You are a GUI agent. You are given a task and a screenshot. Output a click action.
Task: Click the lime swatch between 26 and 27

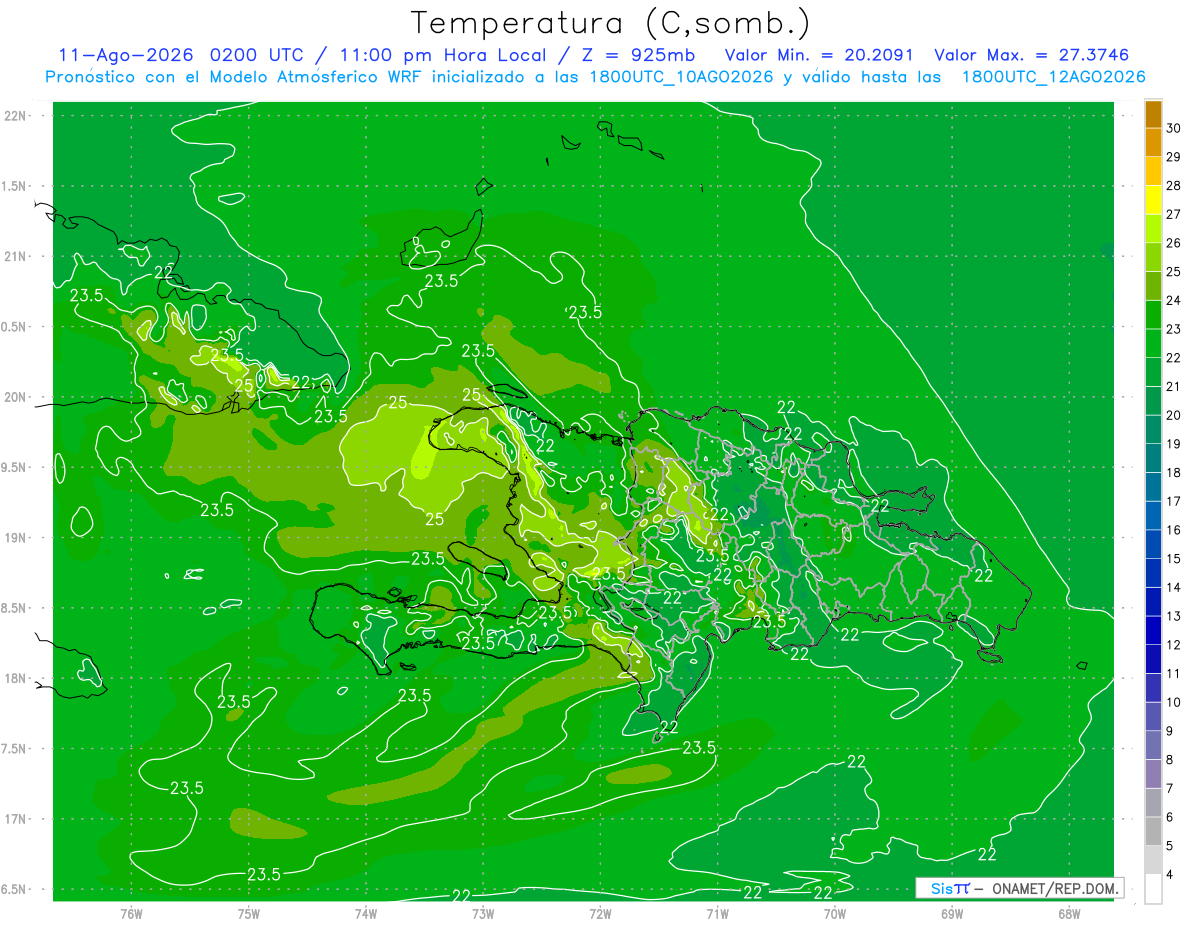point(1153,229)
